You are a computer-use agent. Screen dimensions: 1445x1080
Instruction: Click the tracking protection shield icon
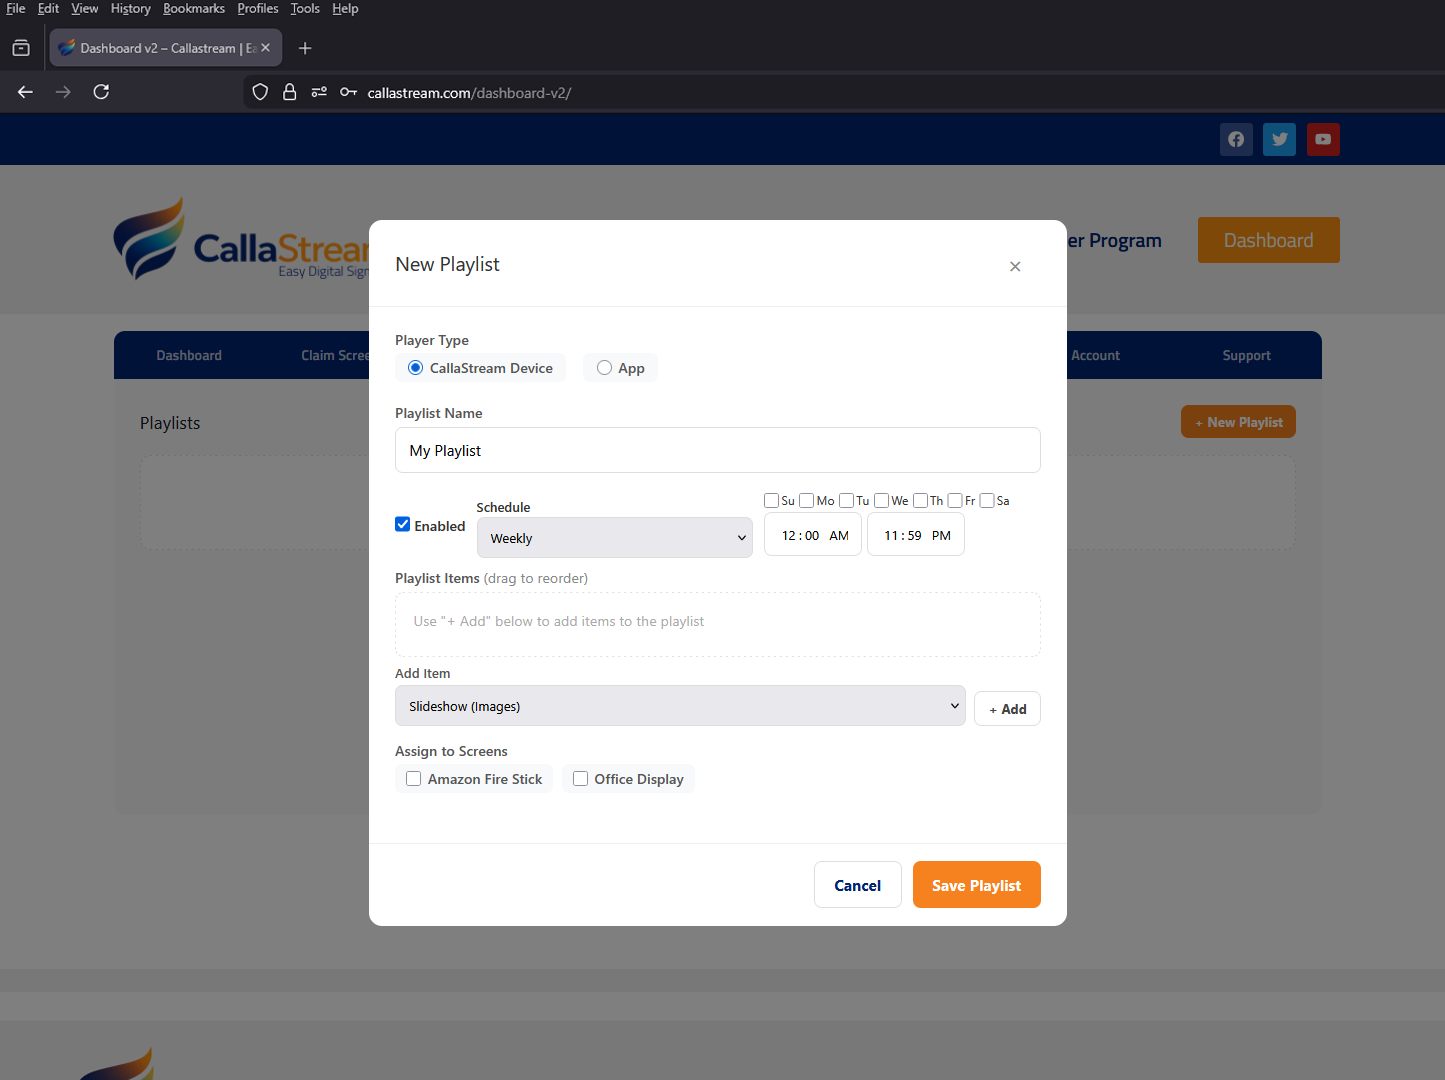point(259,91)
